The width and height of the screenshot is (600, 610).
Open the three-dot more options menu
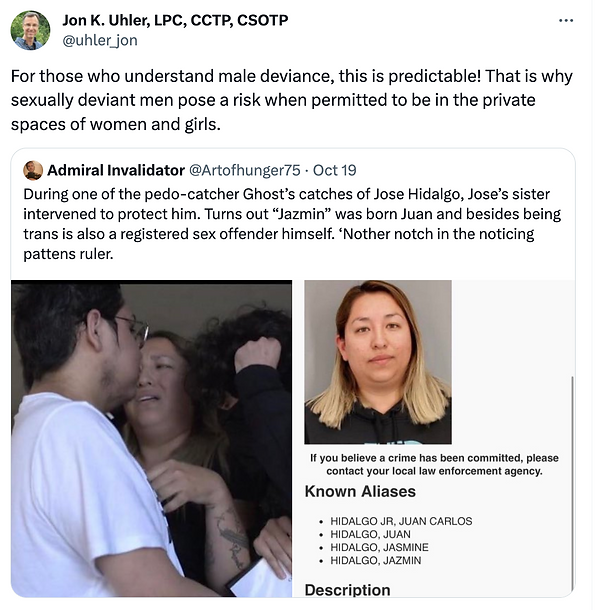pos(566,21)
